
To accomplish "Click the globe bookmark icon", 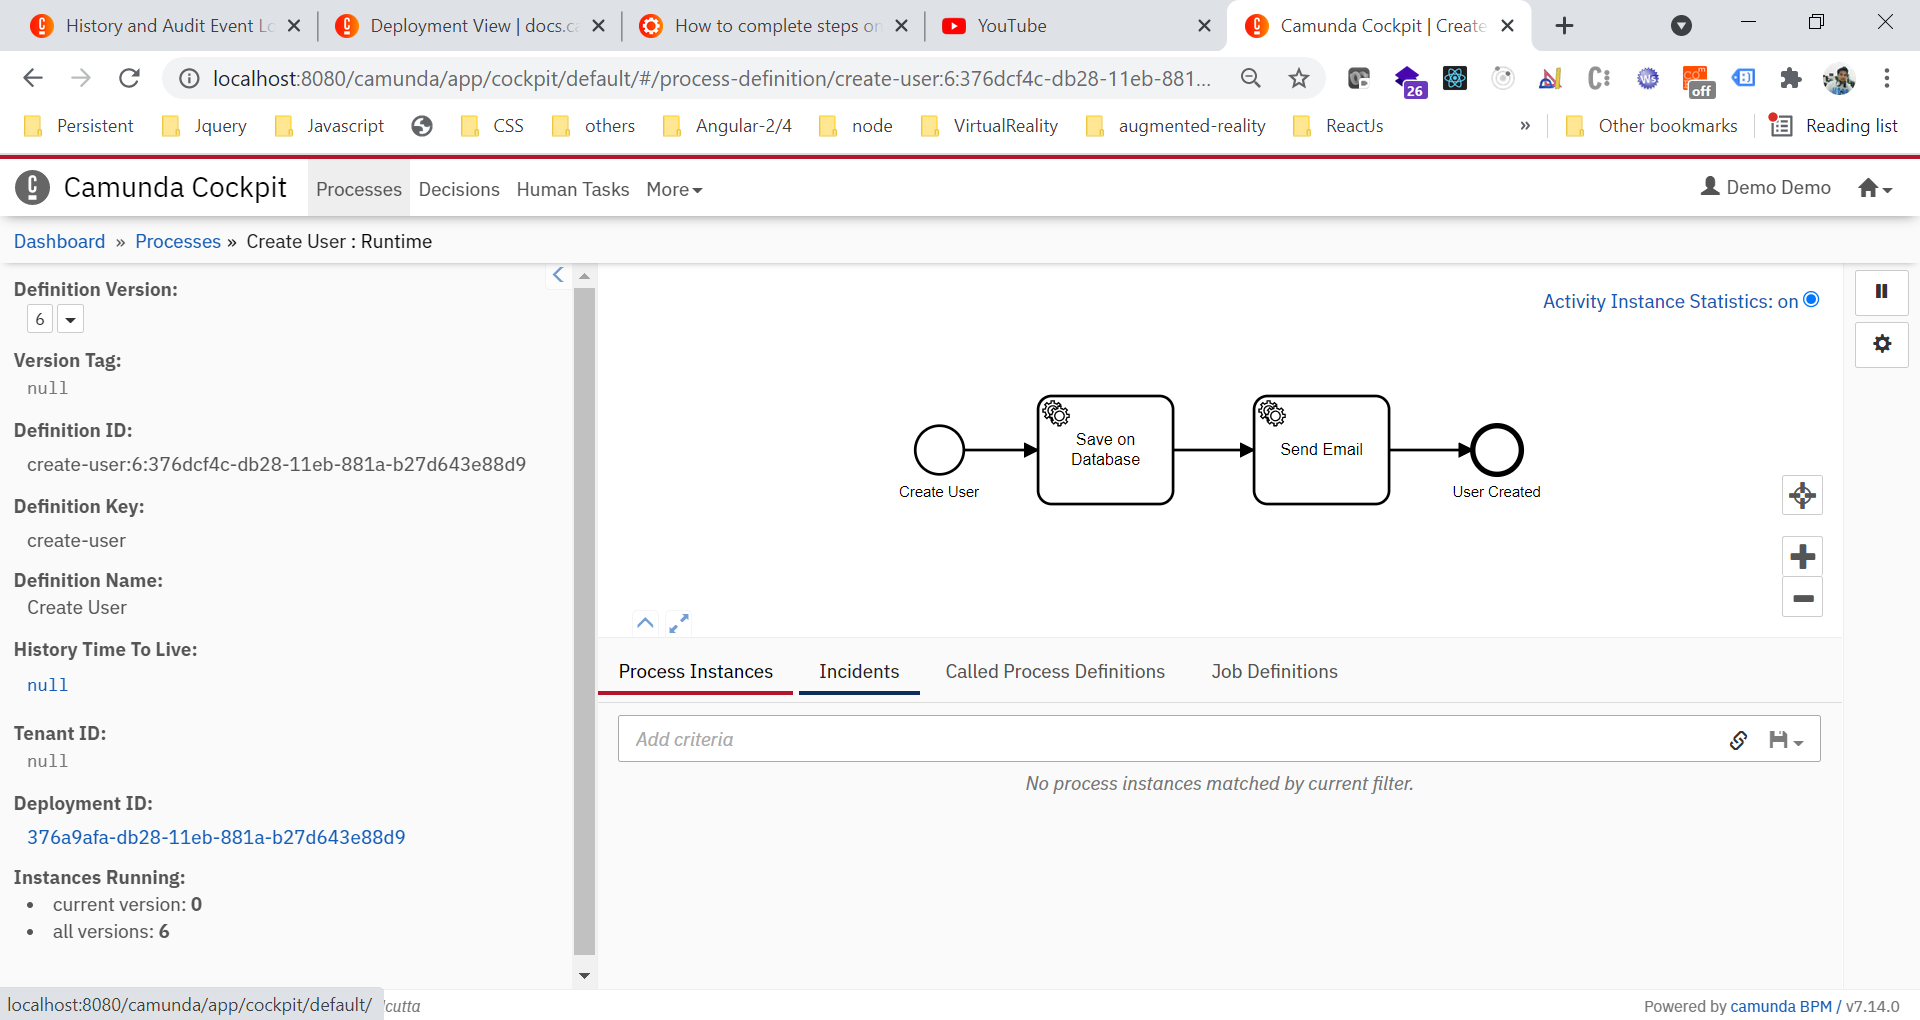I will (422, 126).
